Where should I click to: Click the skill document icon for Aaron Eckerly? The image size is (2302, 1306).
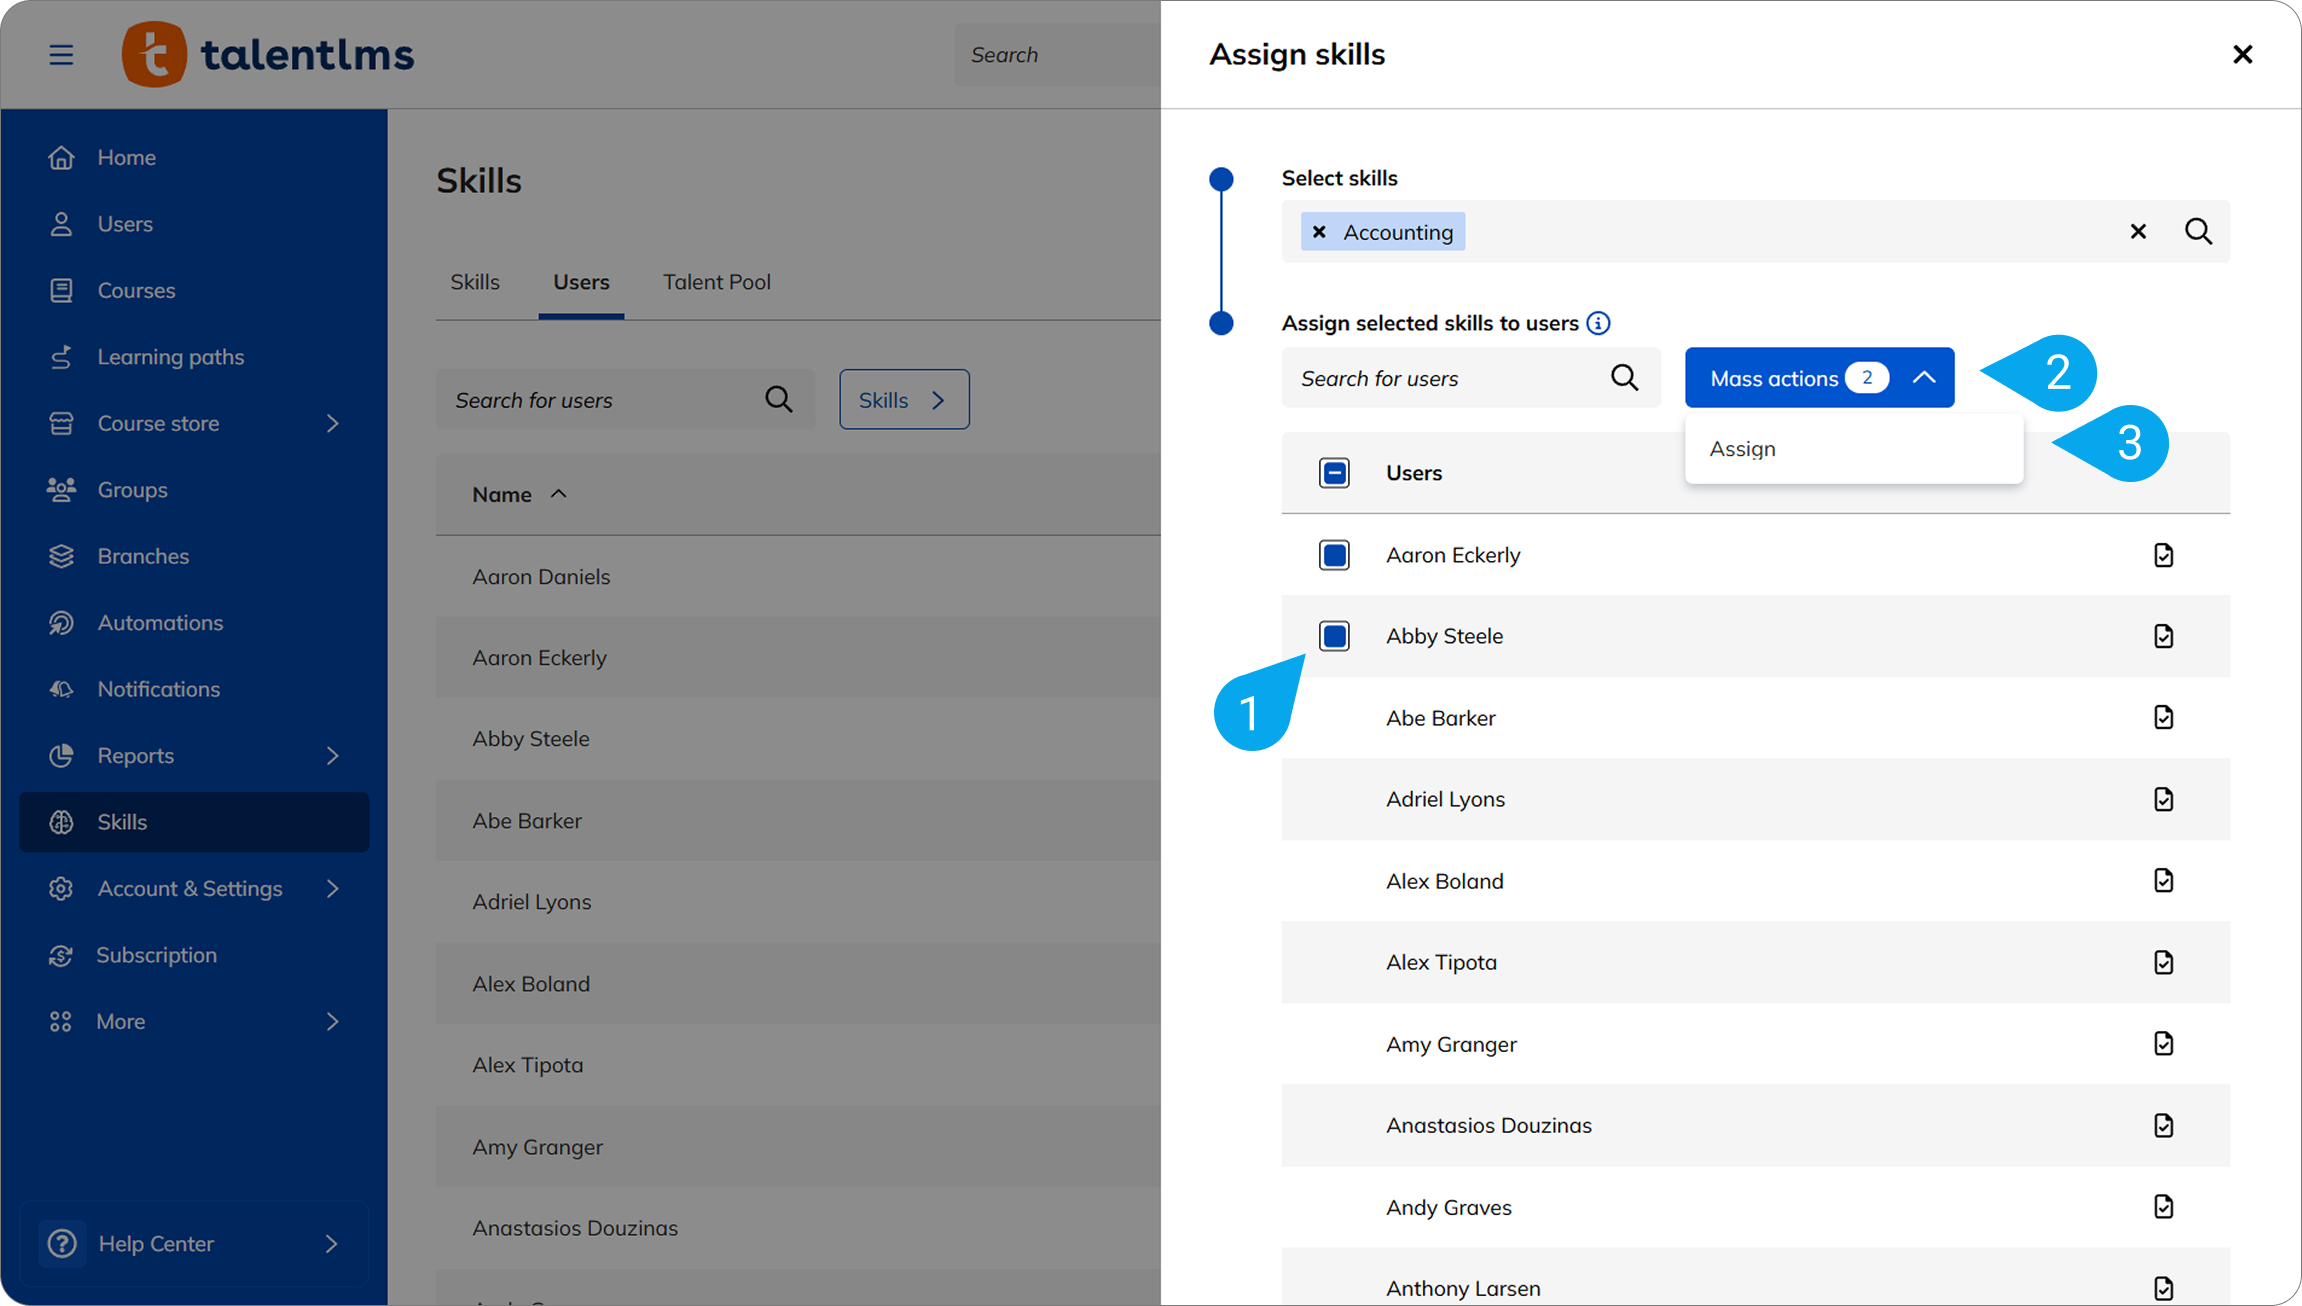2163,555
